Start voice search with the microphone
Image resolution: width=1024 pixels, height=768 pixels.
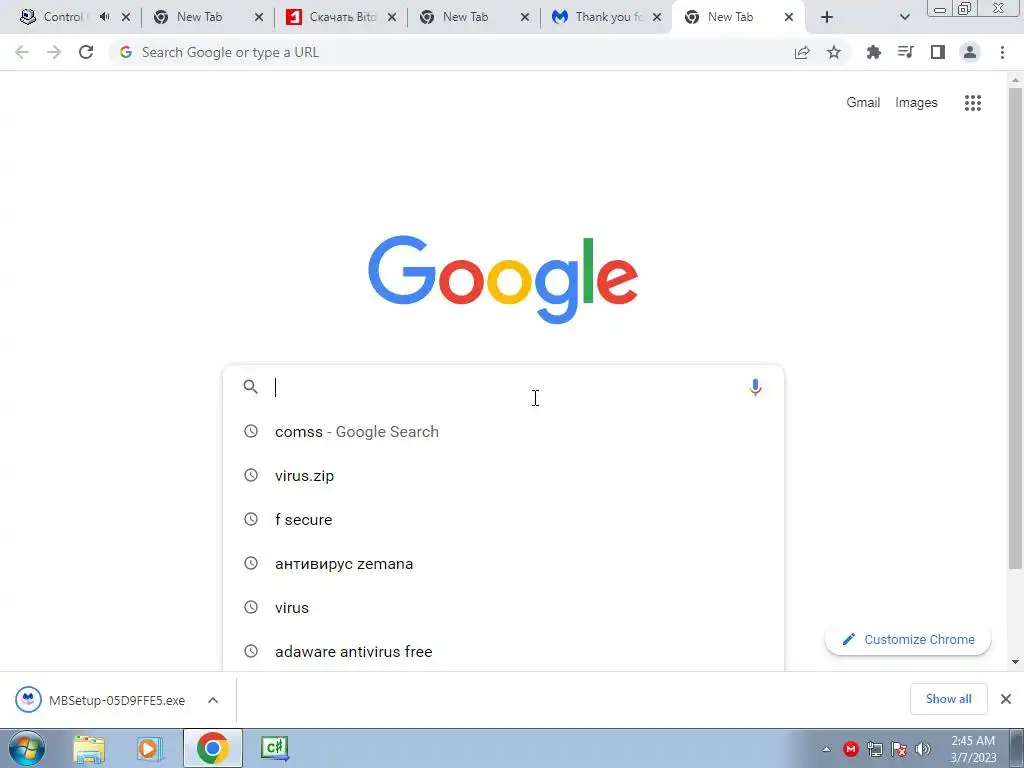(x=755, y=387)
